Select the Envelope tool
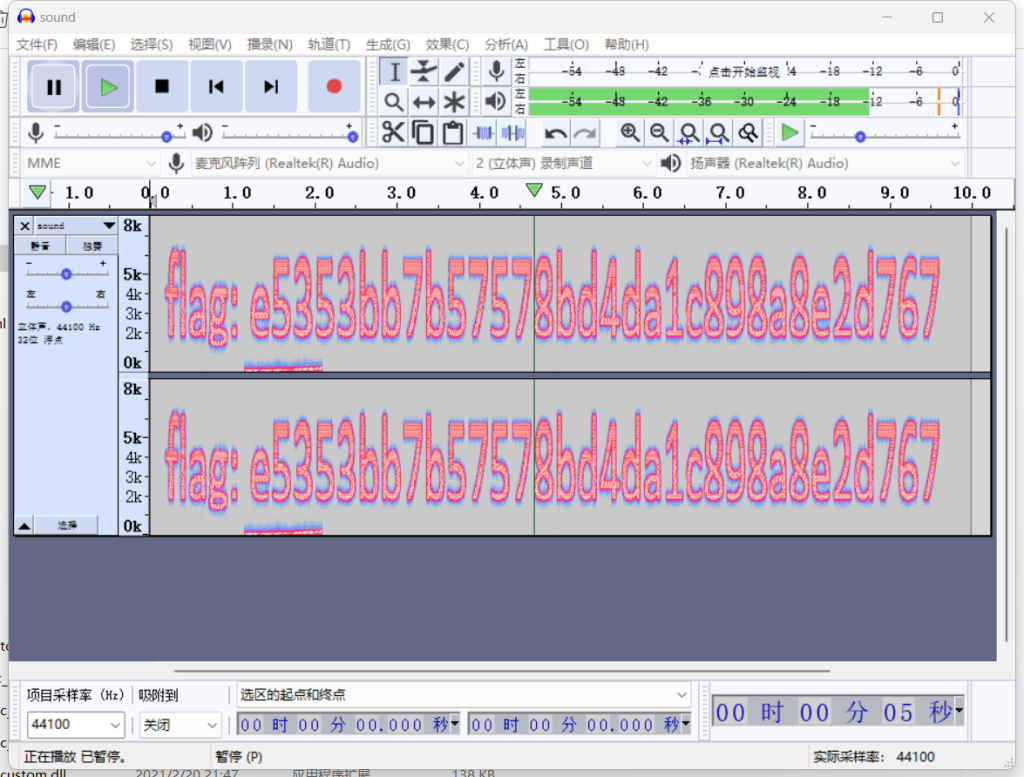Image resolution: width=1024 pixels, height=777 pixels. [x=424, y=71]
